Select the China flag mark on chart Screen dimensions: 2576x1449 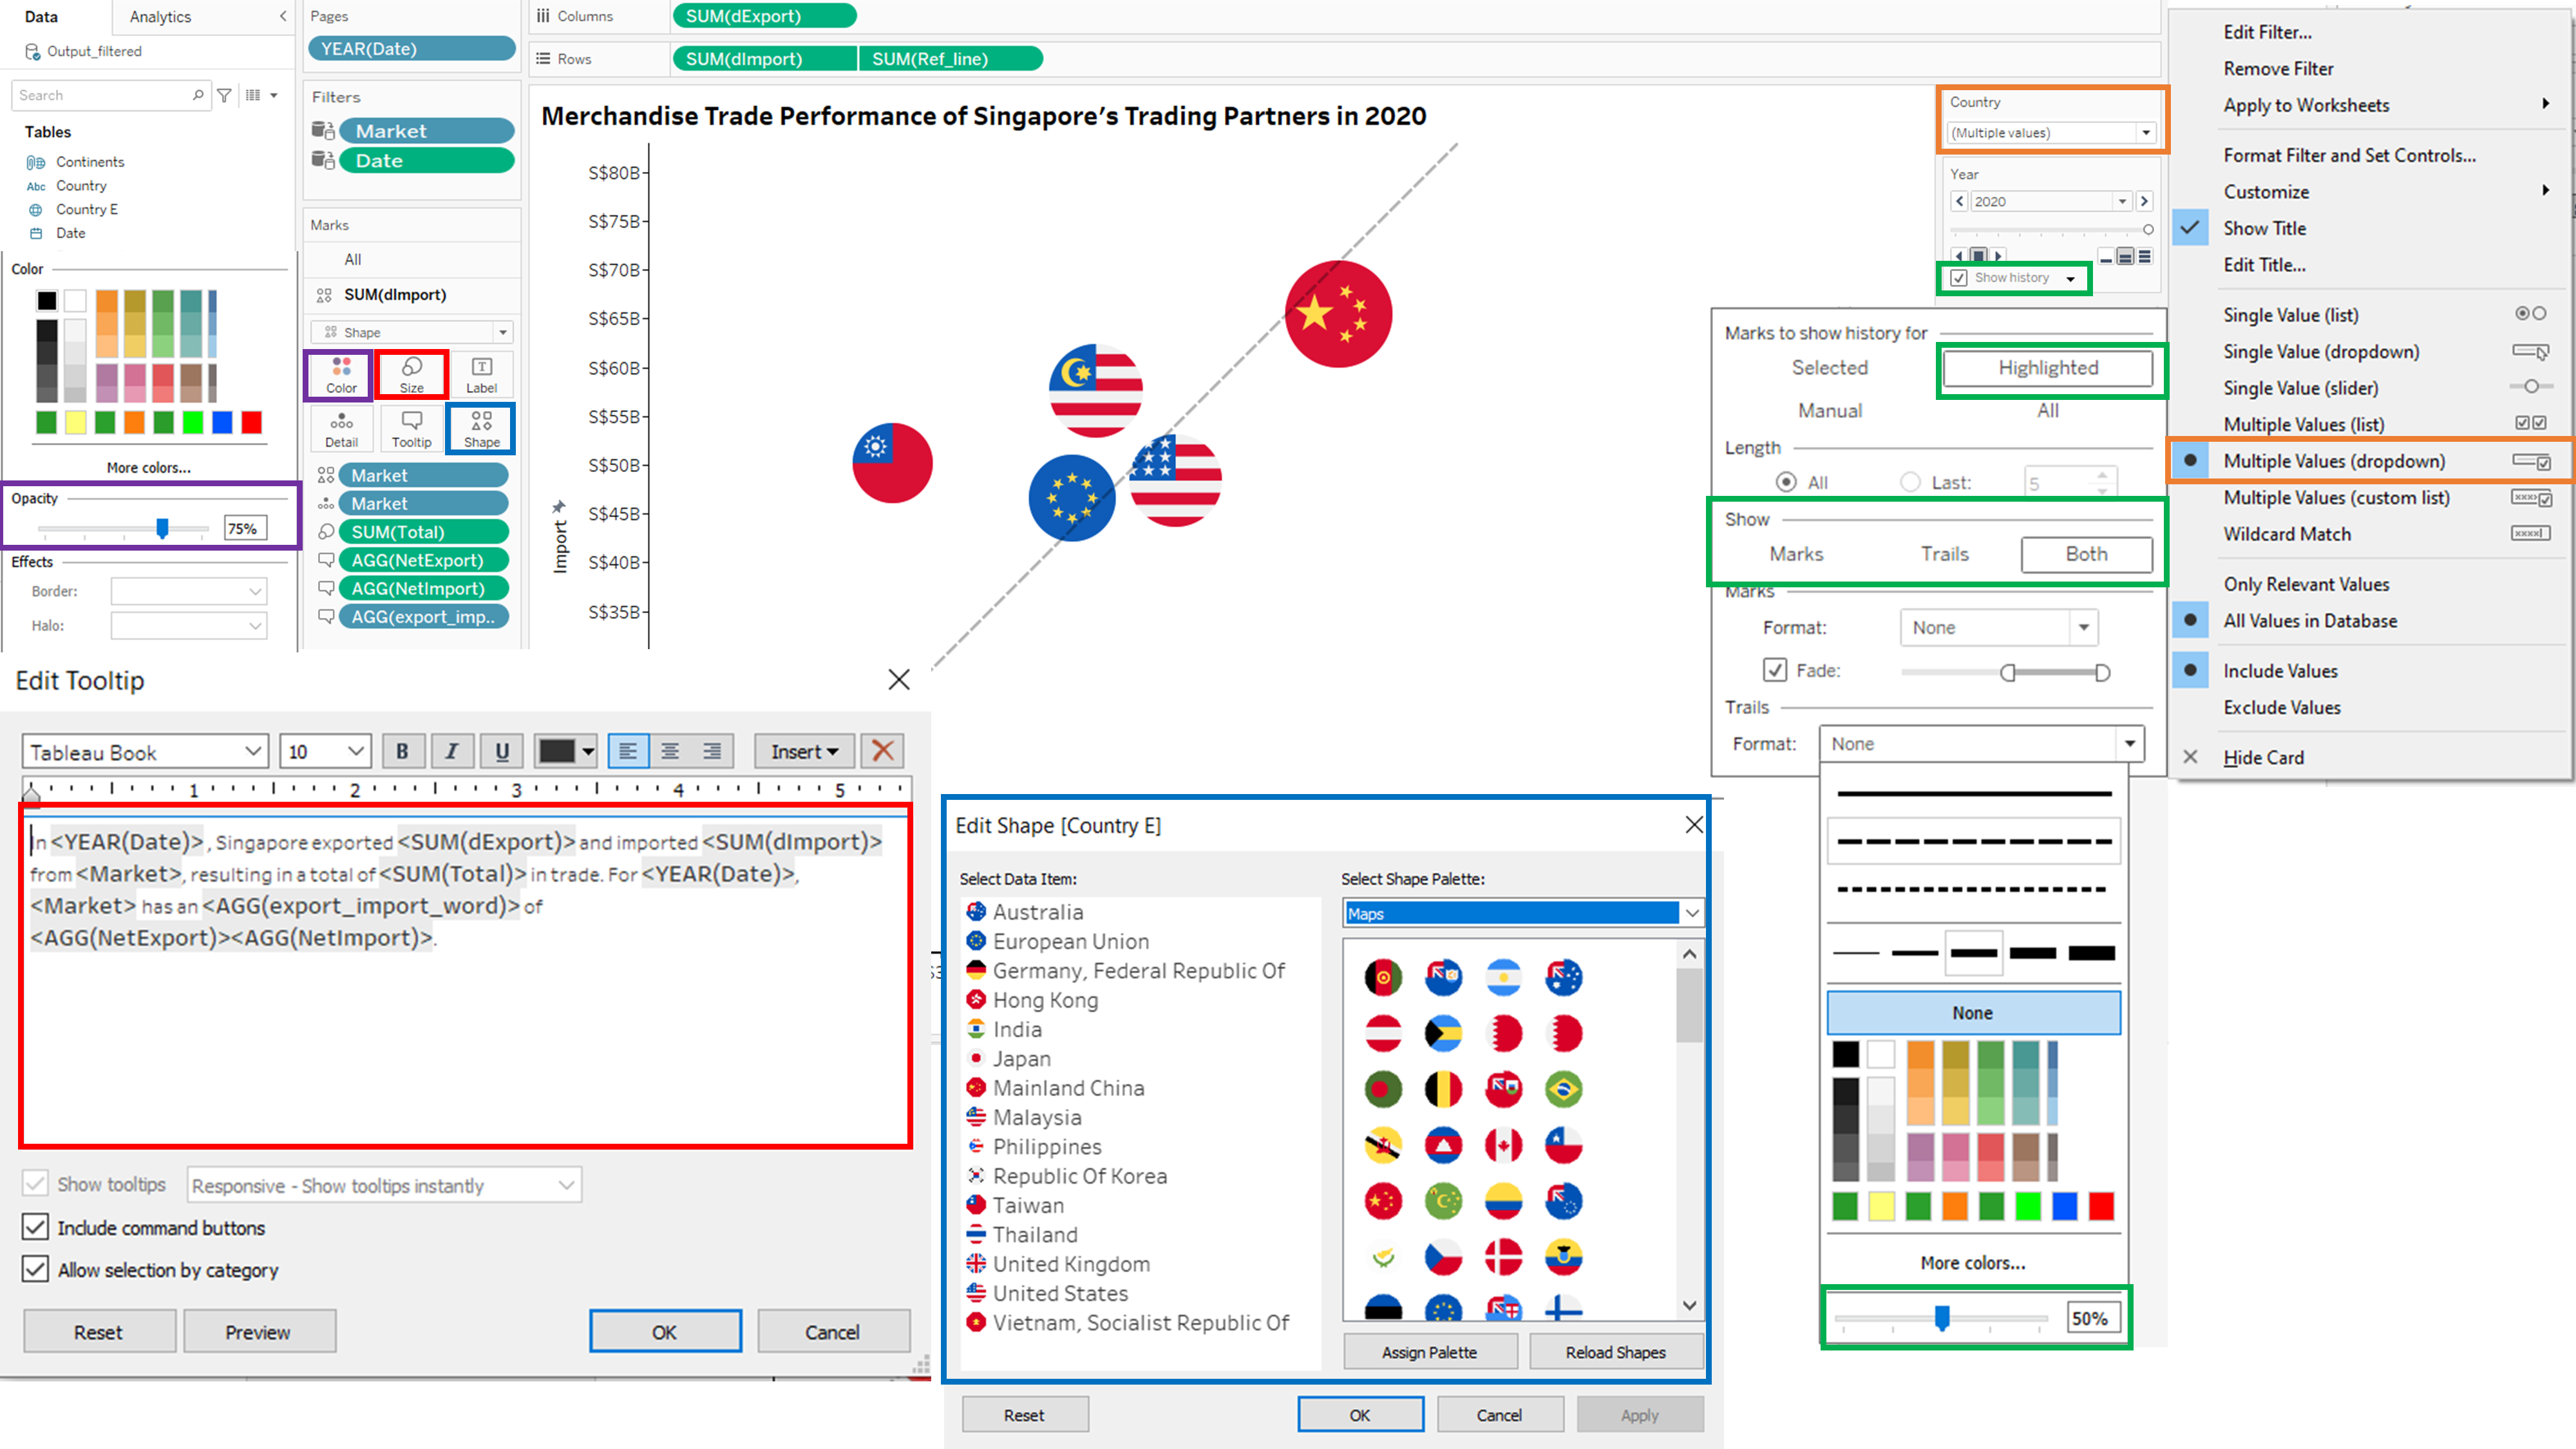click(x=1338, y=314)
